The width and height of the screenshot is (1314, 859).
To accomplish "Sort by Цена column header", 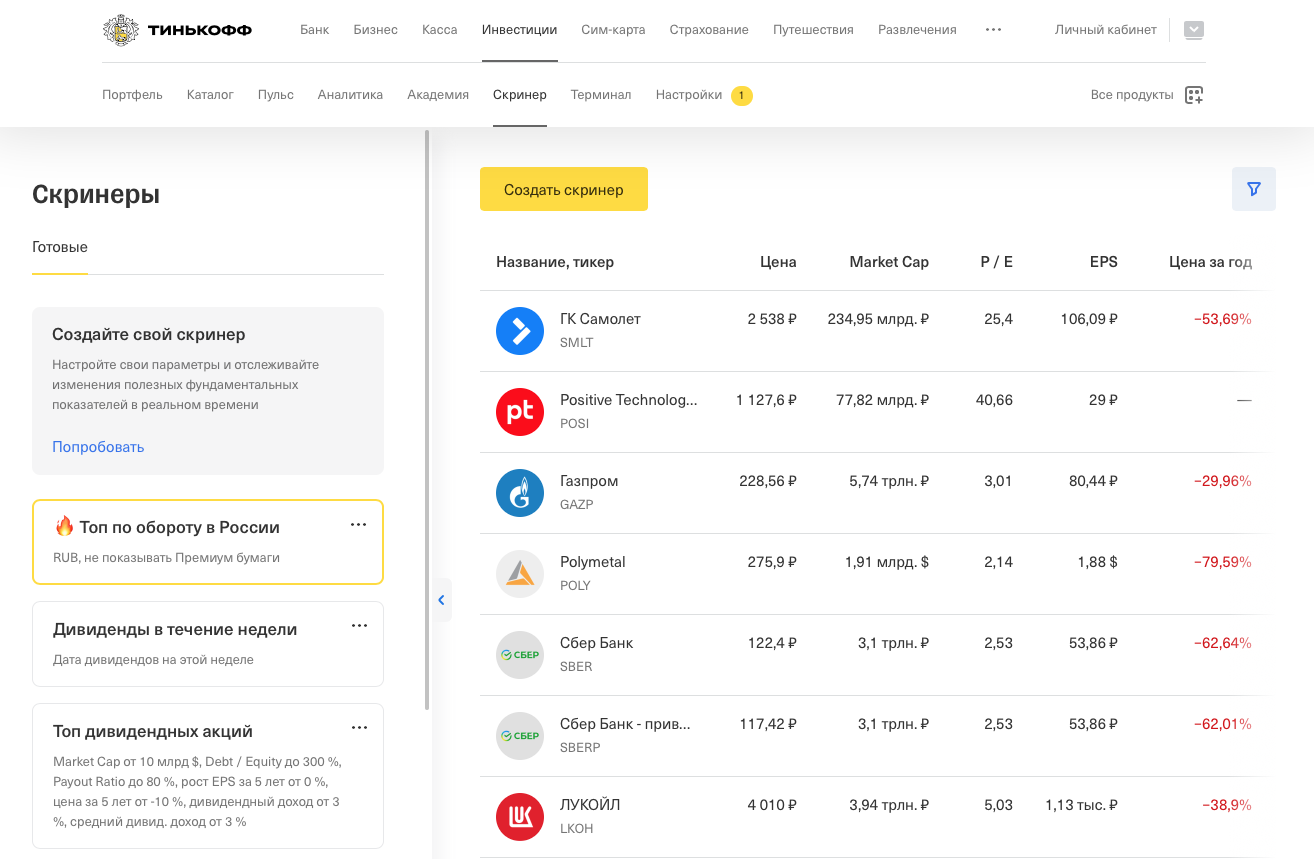I will pos(778,262).
